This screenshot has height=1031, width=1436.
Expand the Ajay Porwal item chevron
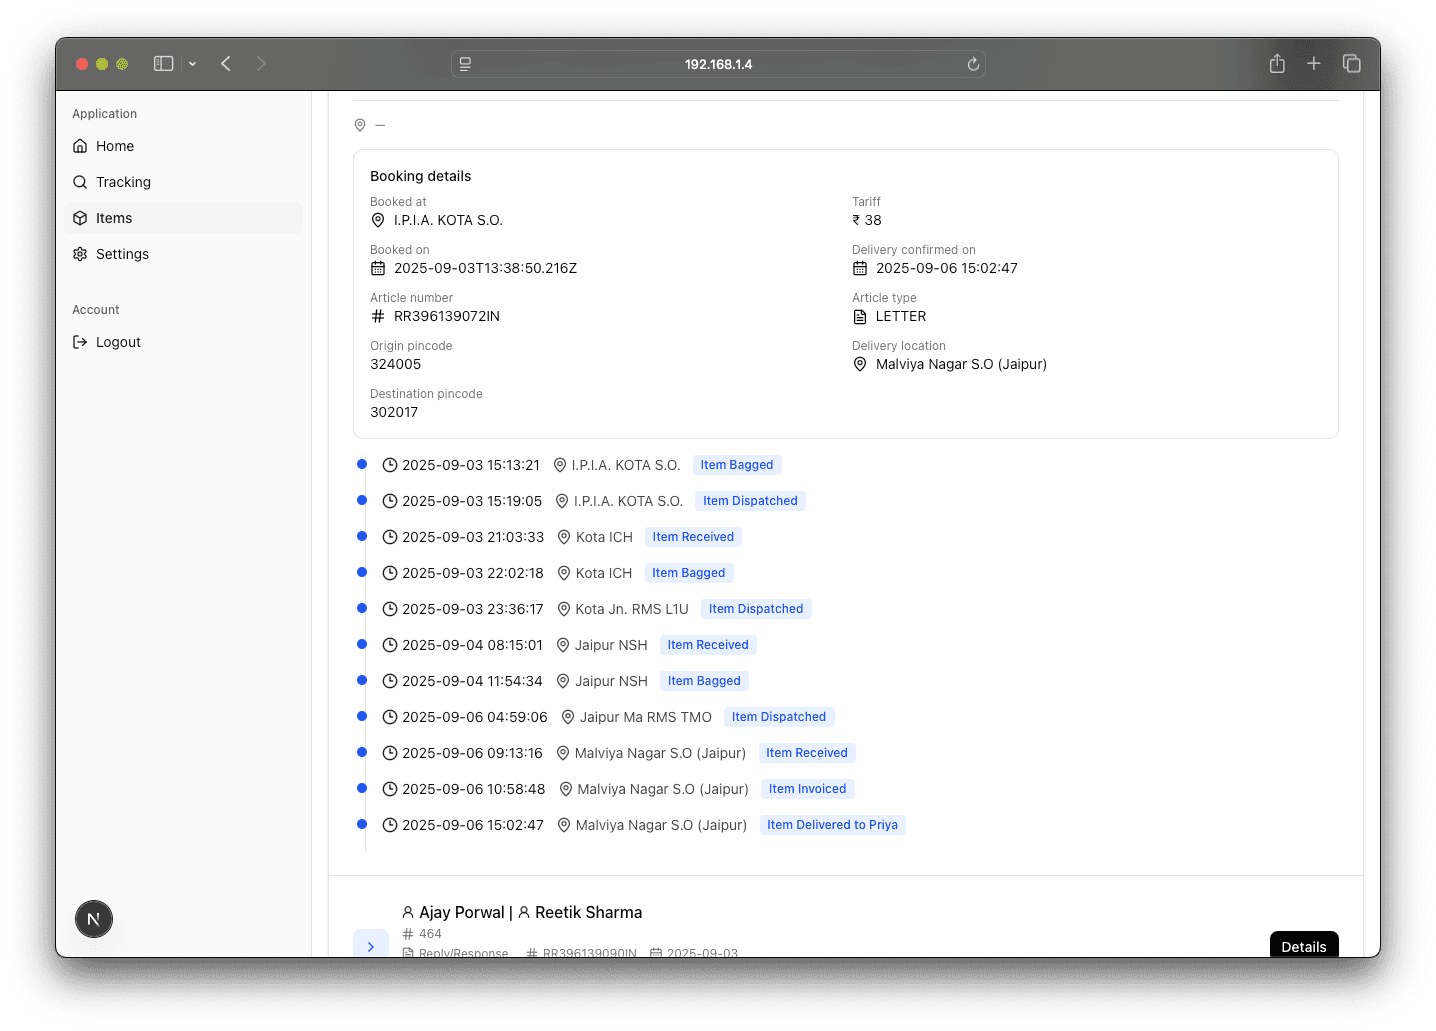(x=371, y=945)
